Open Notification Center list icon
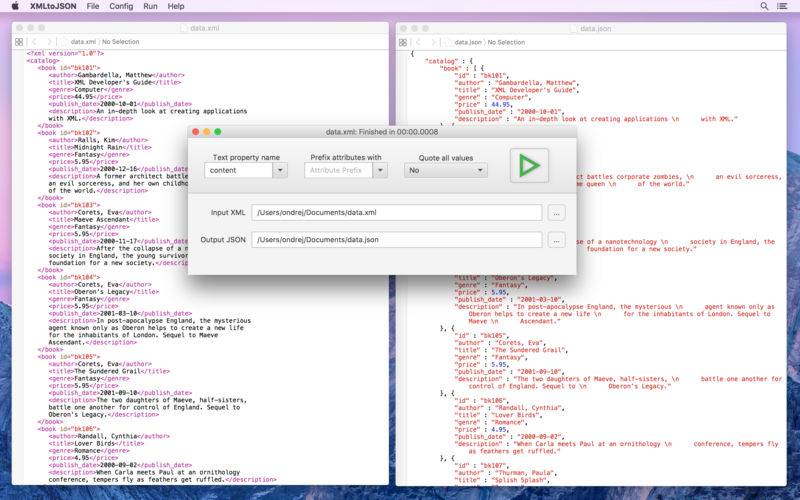The width and height of the screenshot is (800, 500). (x=782, y=6)
